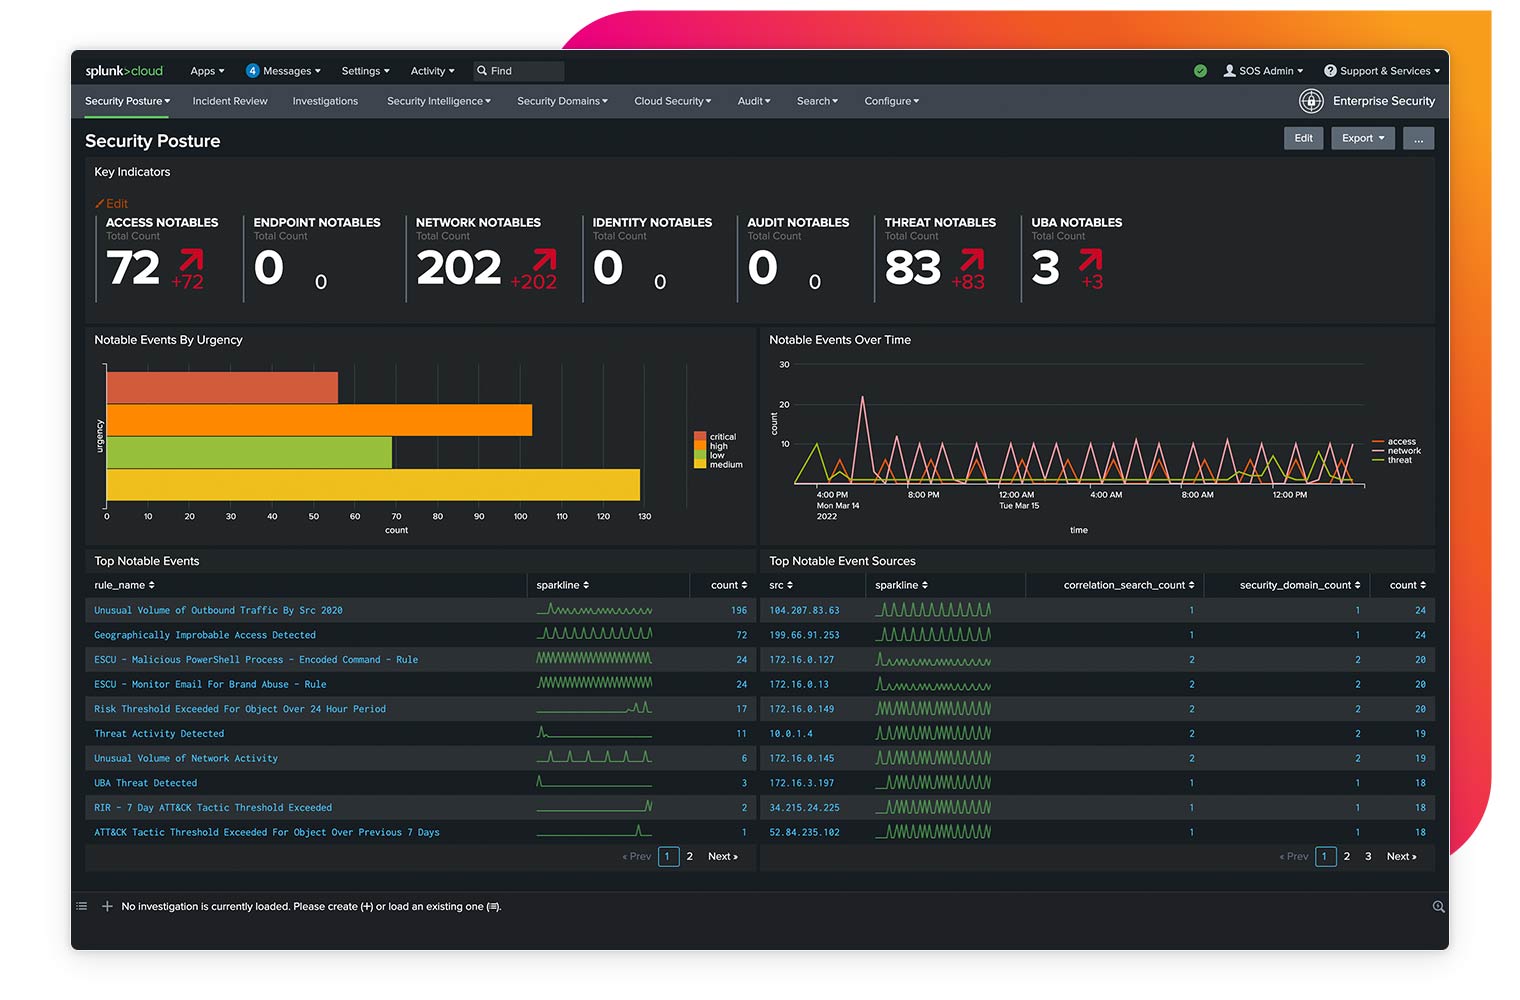Sort Top Notable Events by rule_name column

point(124,585)
